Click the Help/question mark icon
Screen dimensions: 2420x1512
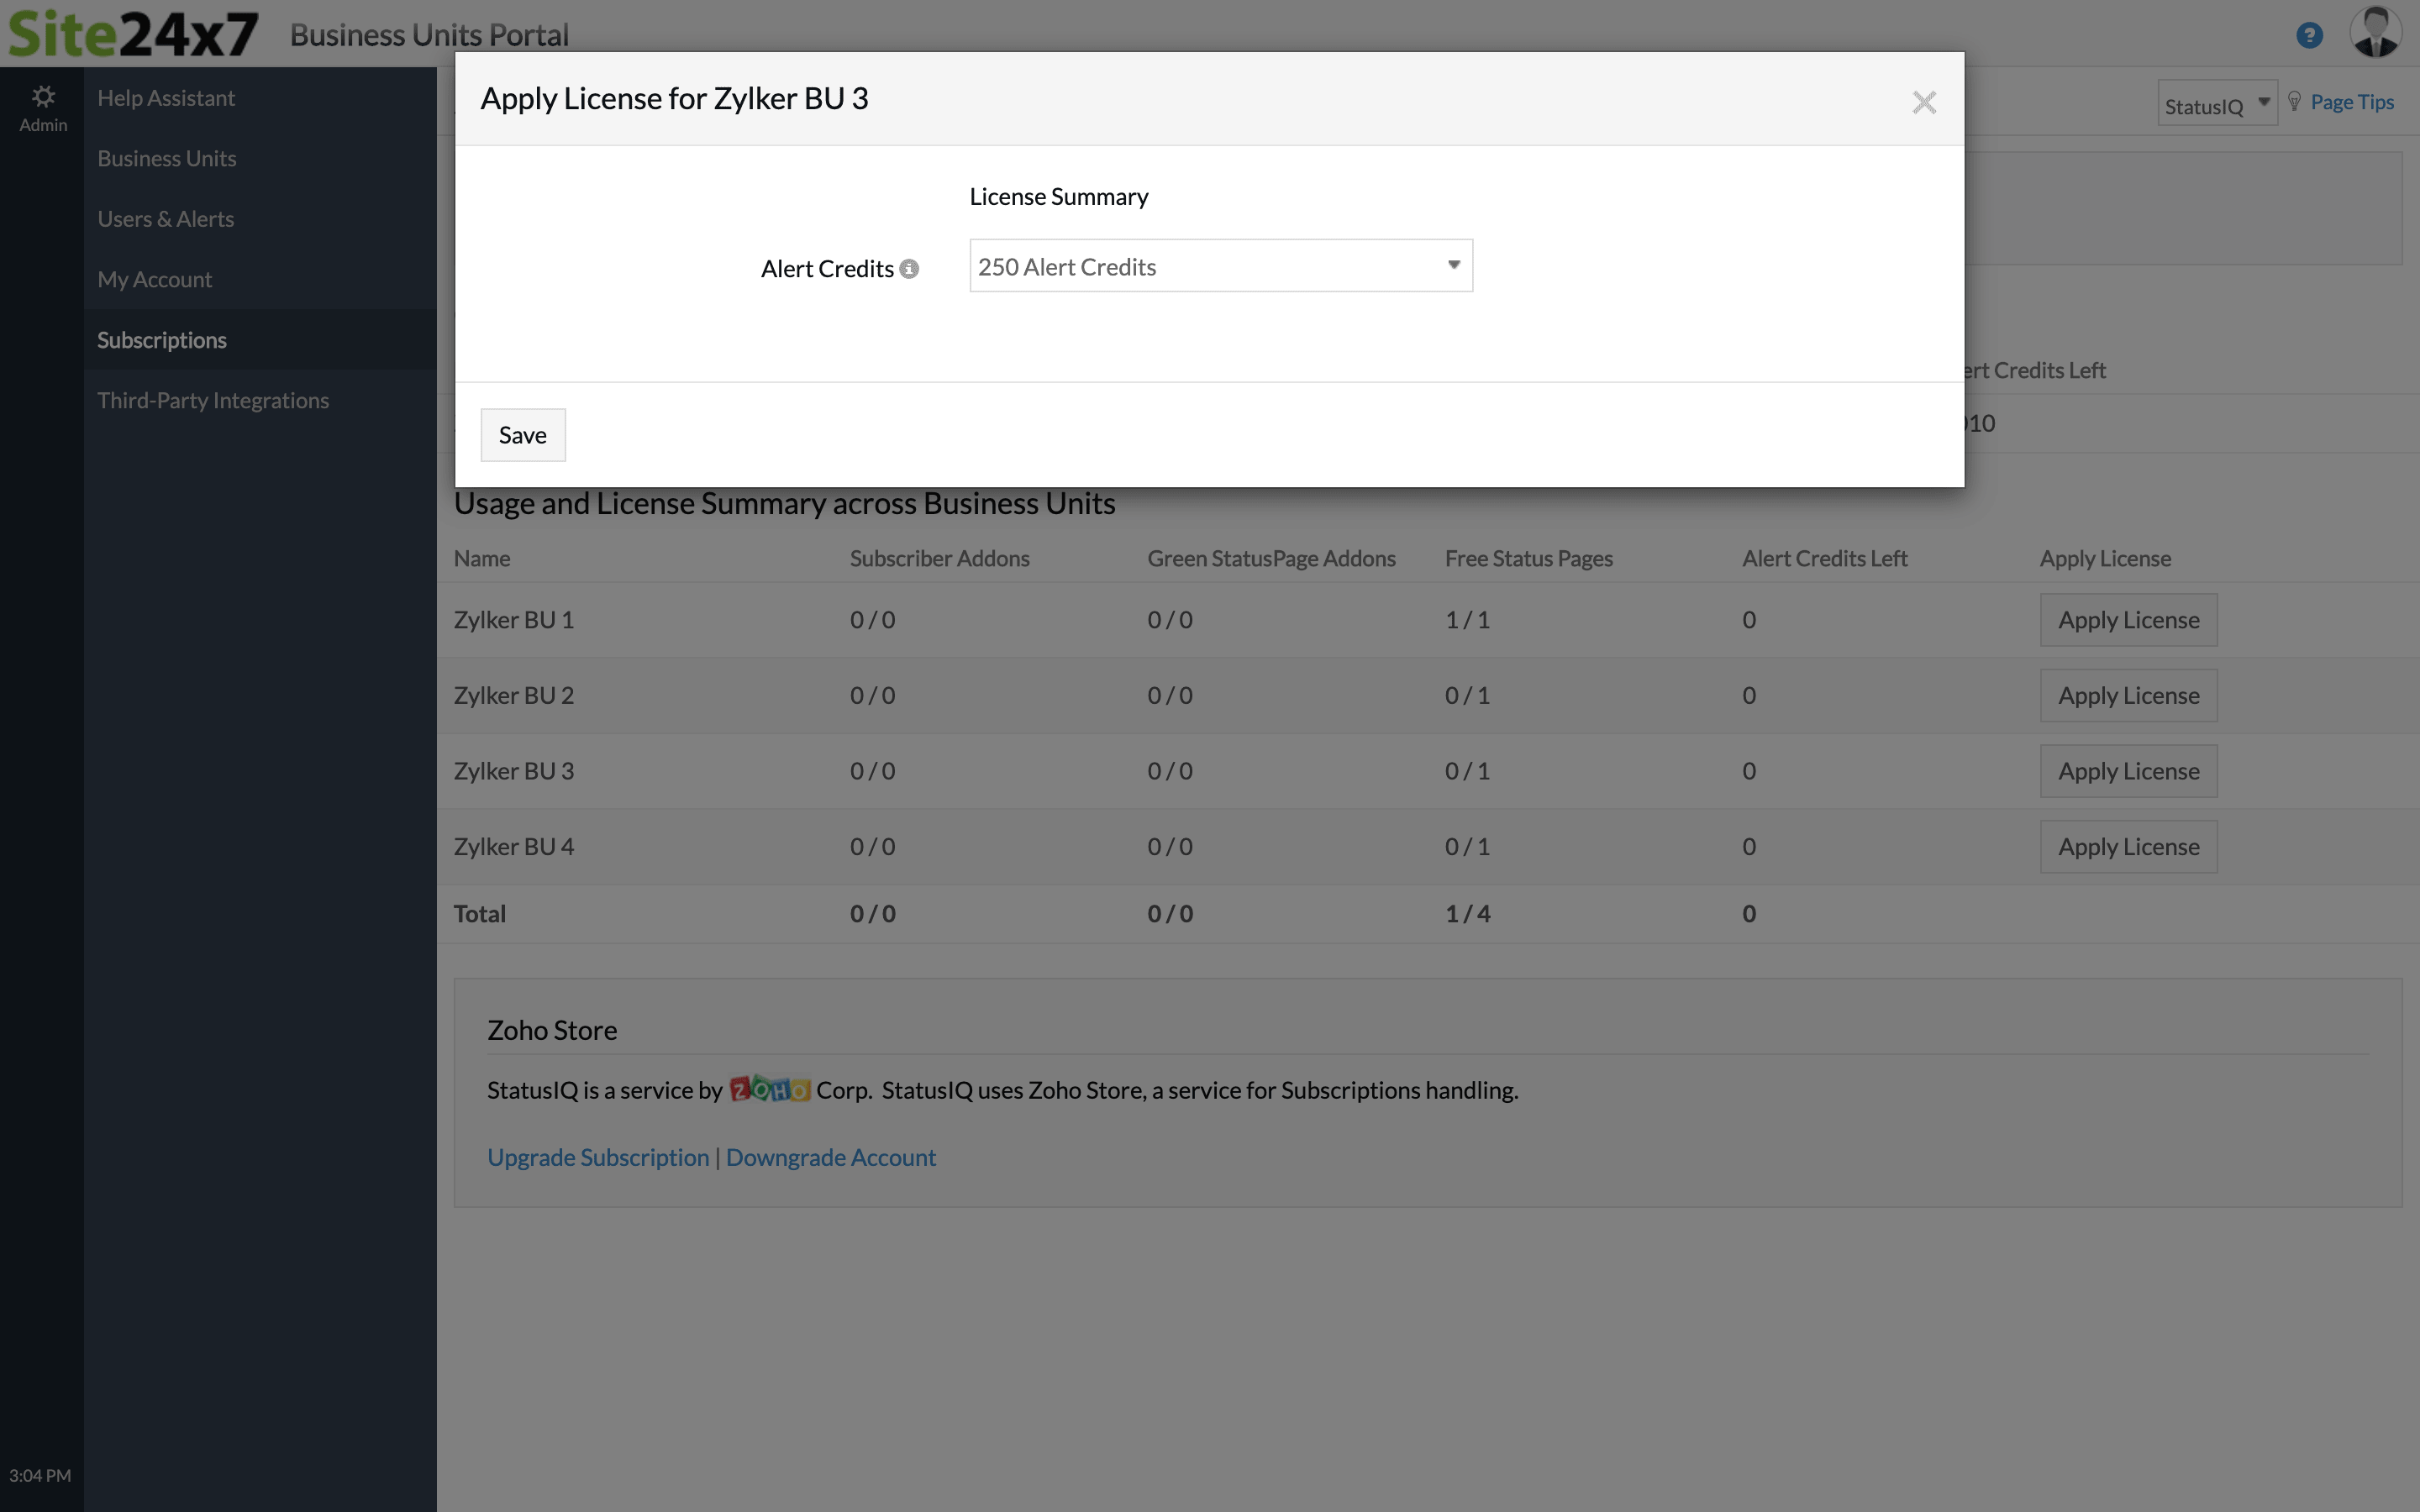(2310, 33)
